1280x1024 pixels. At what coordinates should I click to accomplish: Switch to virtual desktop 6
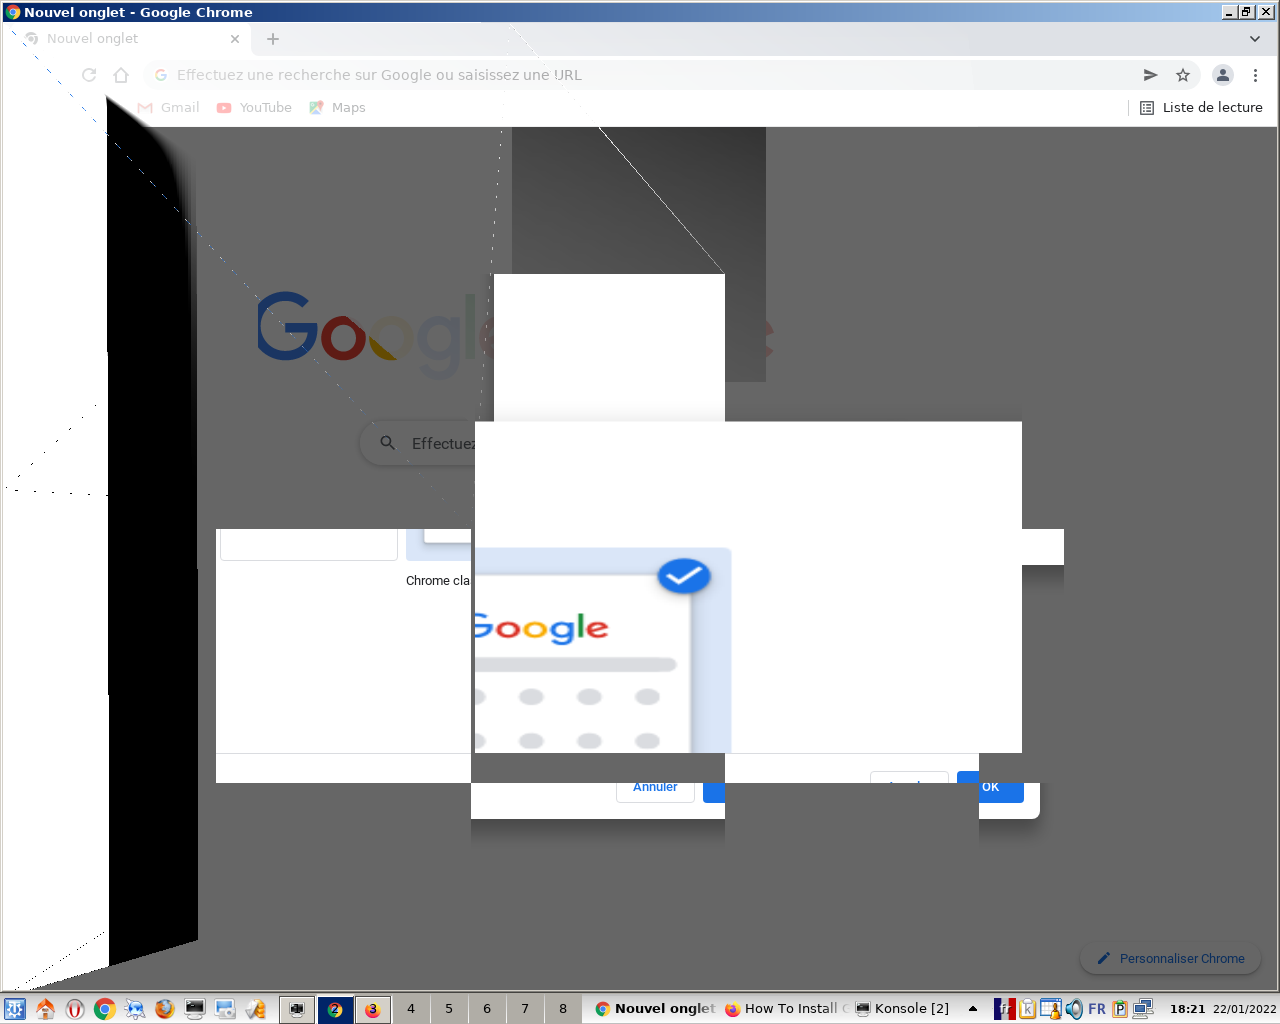pyautogui.click(x=487, y=1009)
